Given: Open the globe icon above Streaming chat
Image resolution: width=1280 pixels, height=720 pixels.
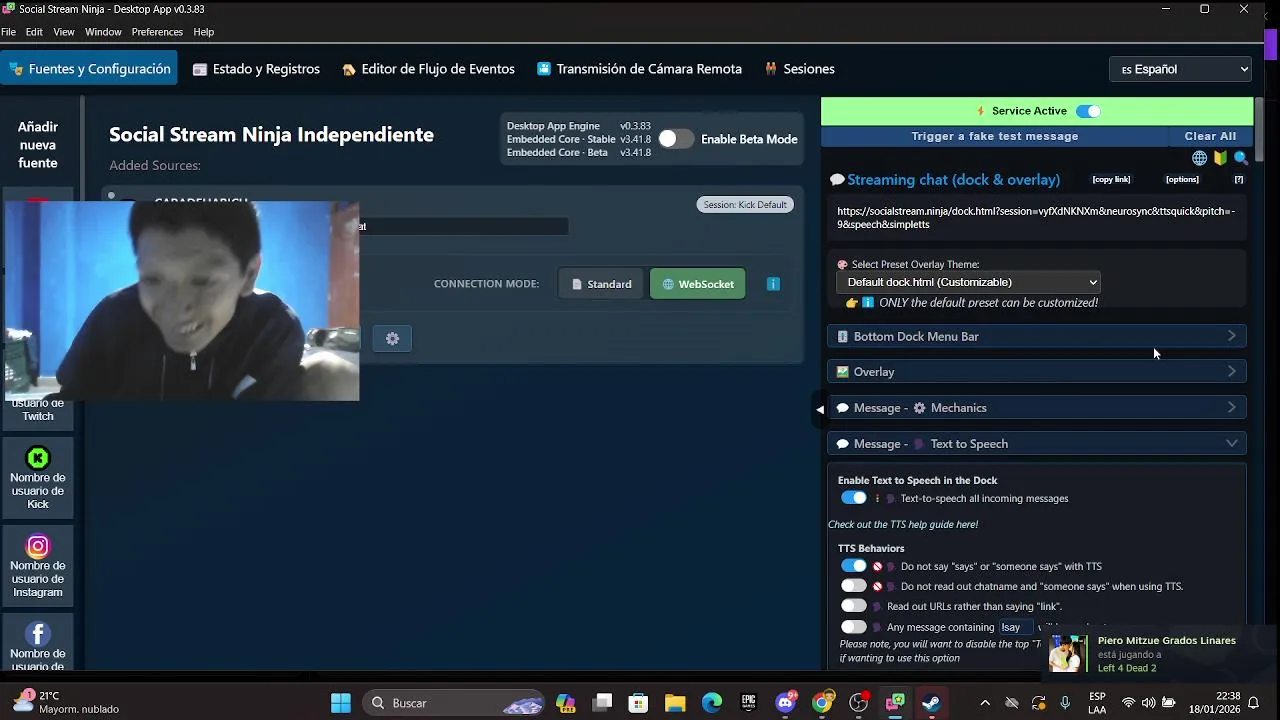Looking at the screenshot, I should [1199, 158].
